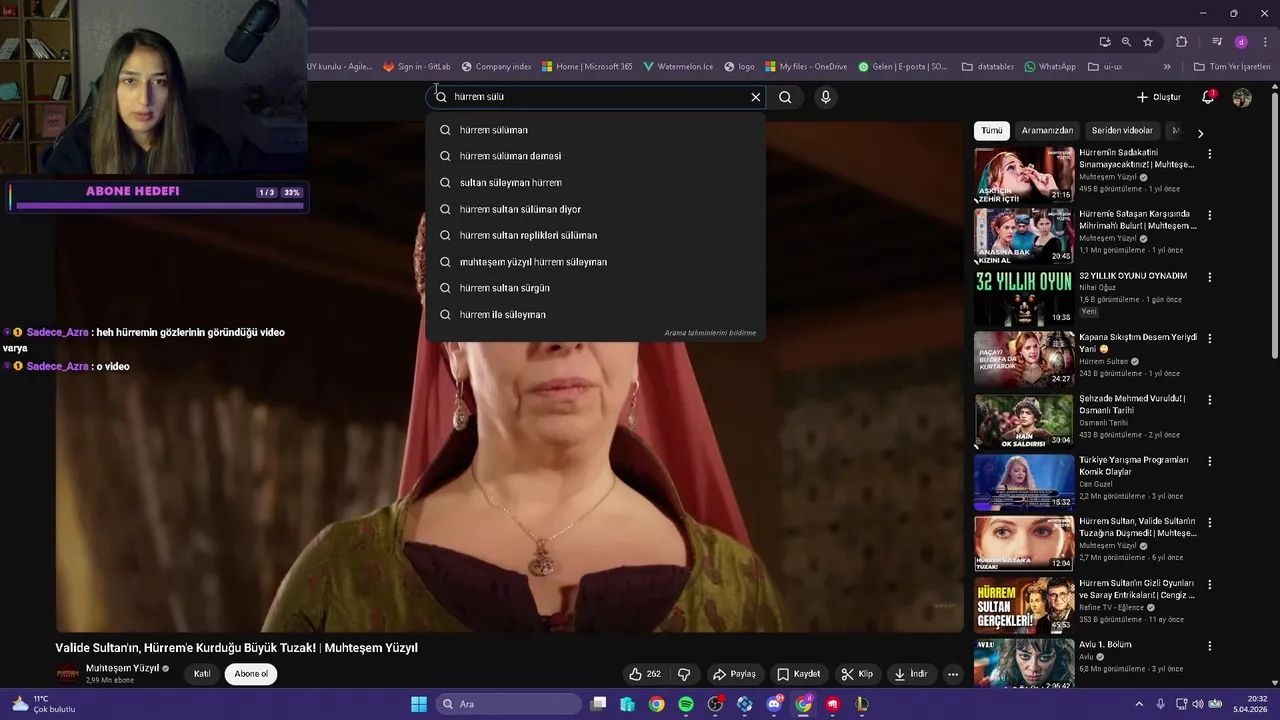
Task: Open options for 'Şehzade Mehmed Vuruldu' video
Action: coord(1209,400)
